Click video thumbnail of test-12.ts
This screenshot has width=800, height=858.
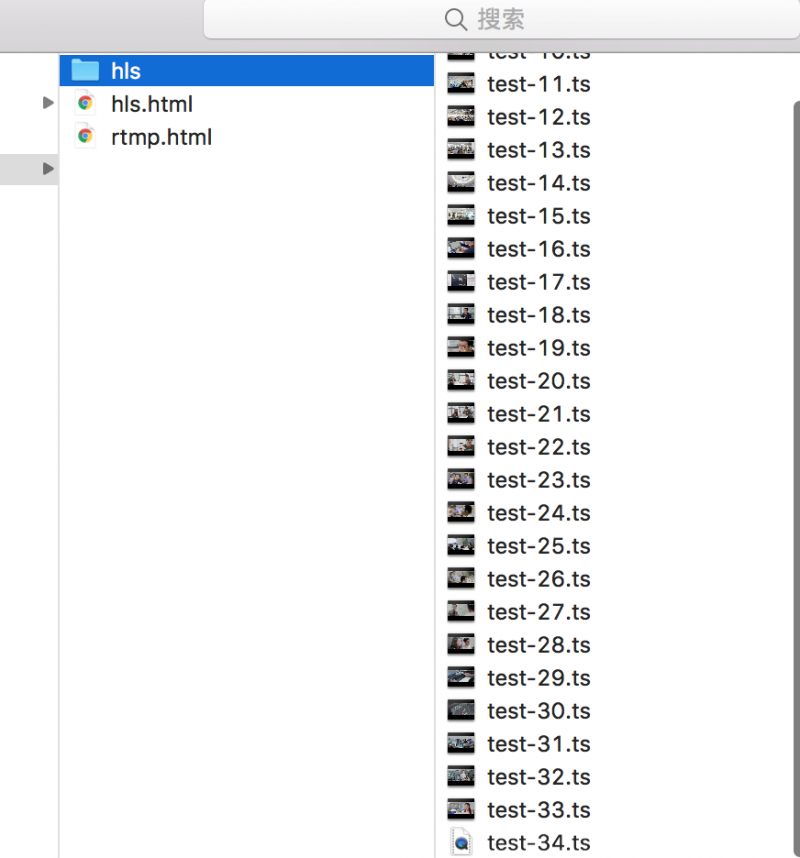(461, 117)
